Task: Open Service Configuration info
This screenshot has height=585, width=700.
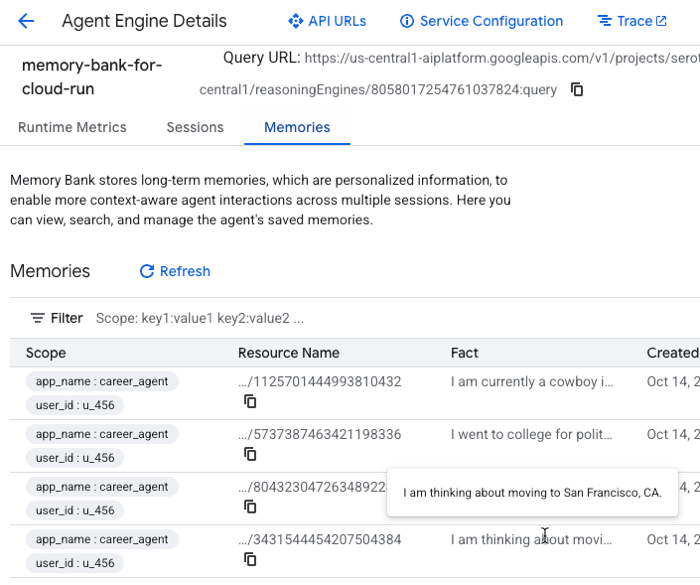Action: [481, 21]
